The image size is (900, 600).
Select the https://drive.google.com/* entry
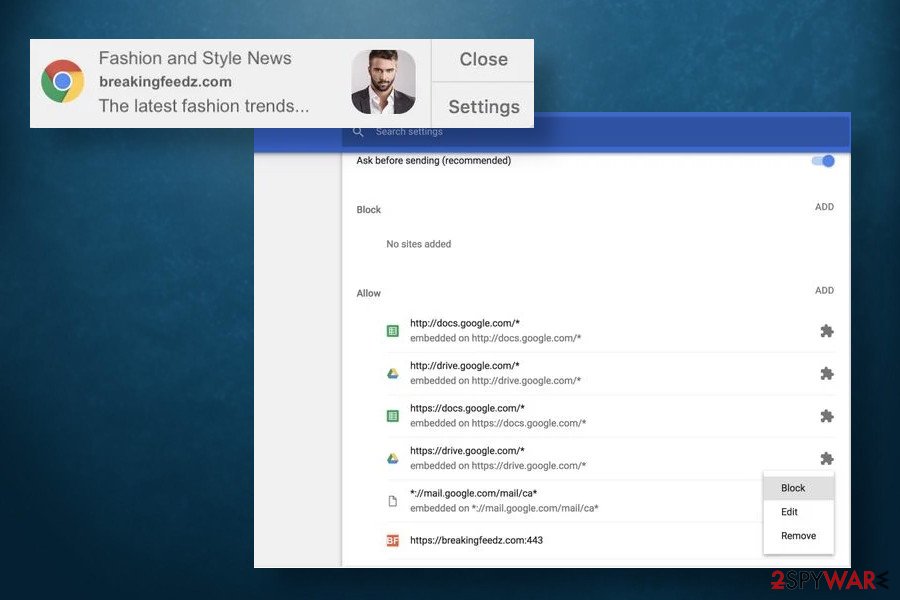point(610,458)
